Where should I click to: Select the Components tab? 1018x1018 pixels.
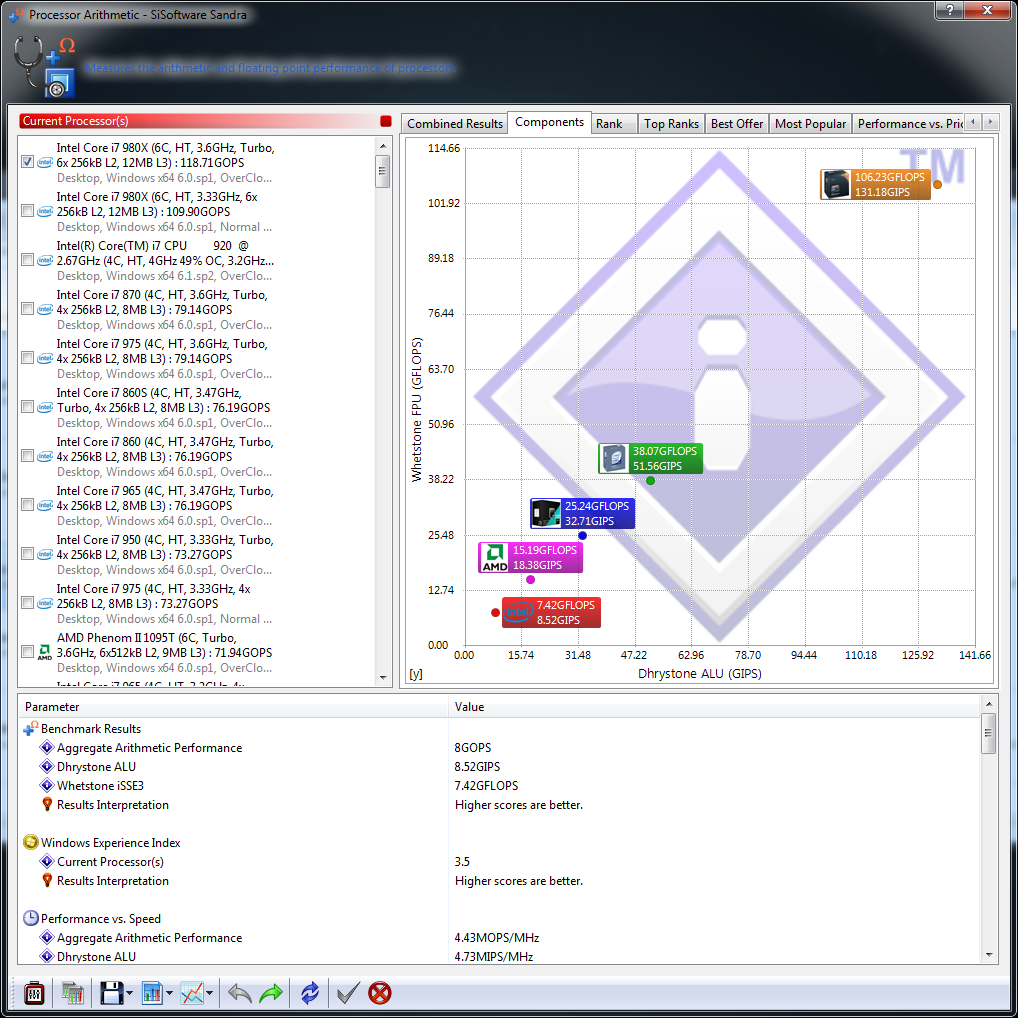(x=549, y=122)
